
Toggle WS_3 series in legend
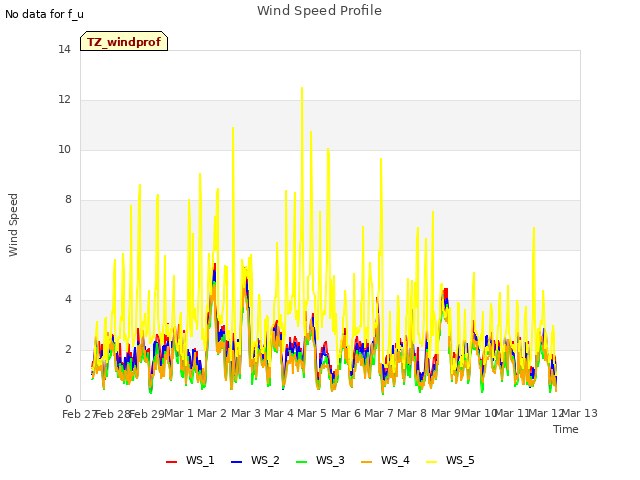tap(320, 460)
